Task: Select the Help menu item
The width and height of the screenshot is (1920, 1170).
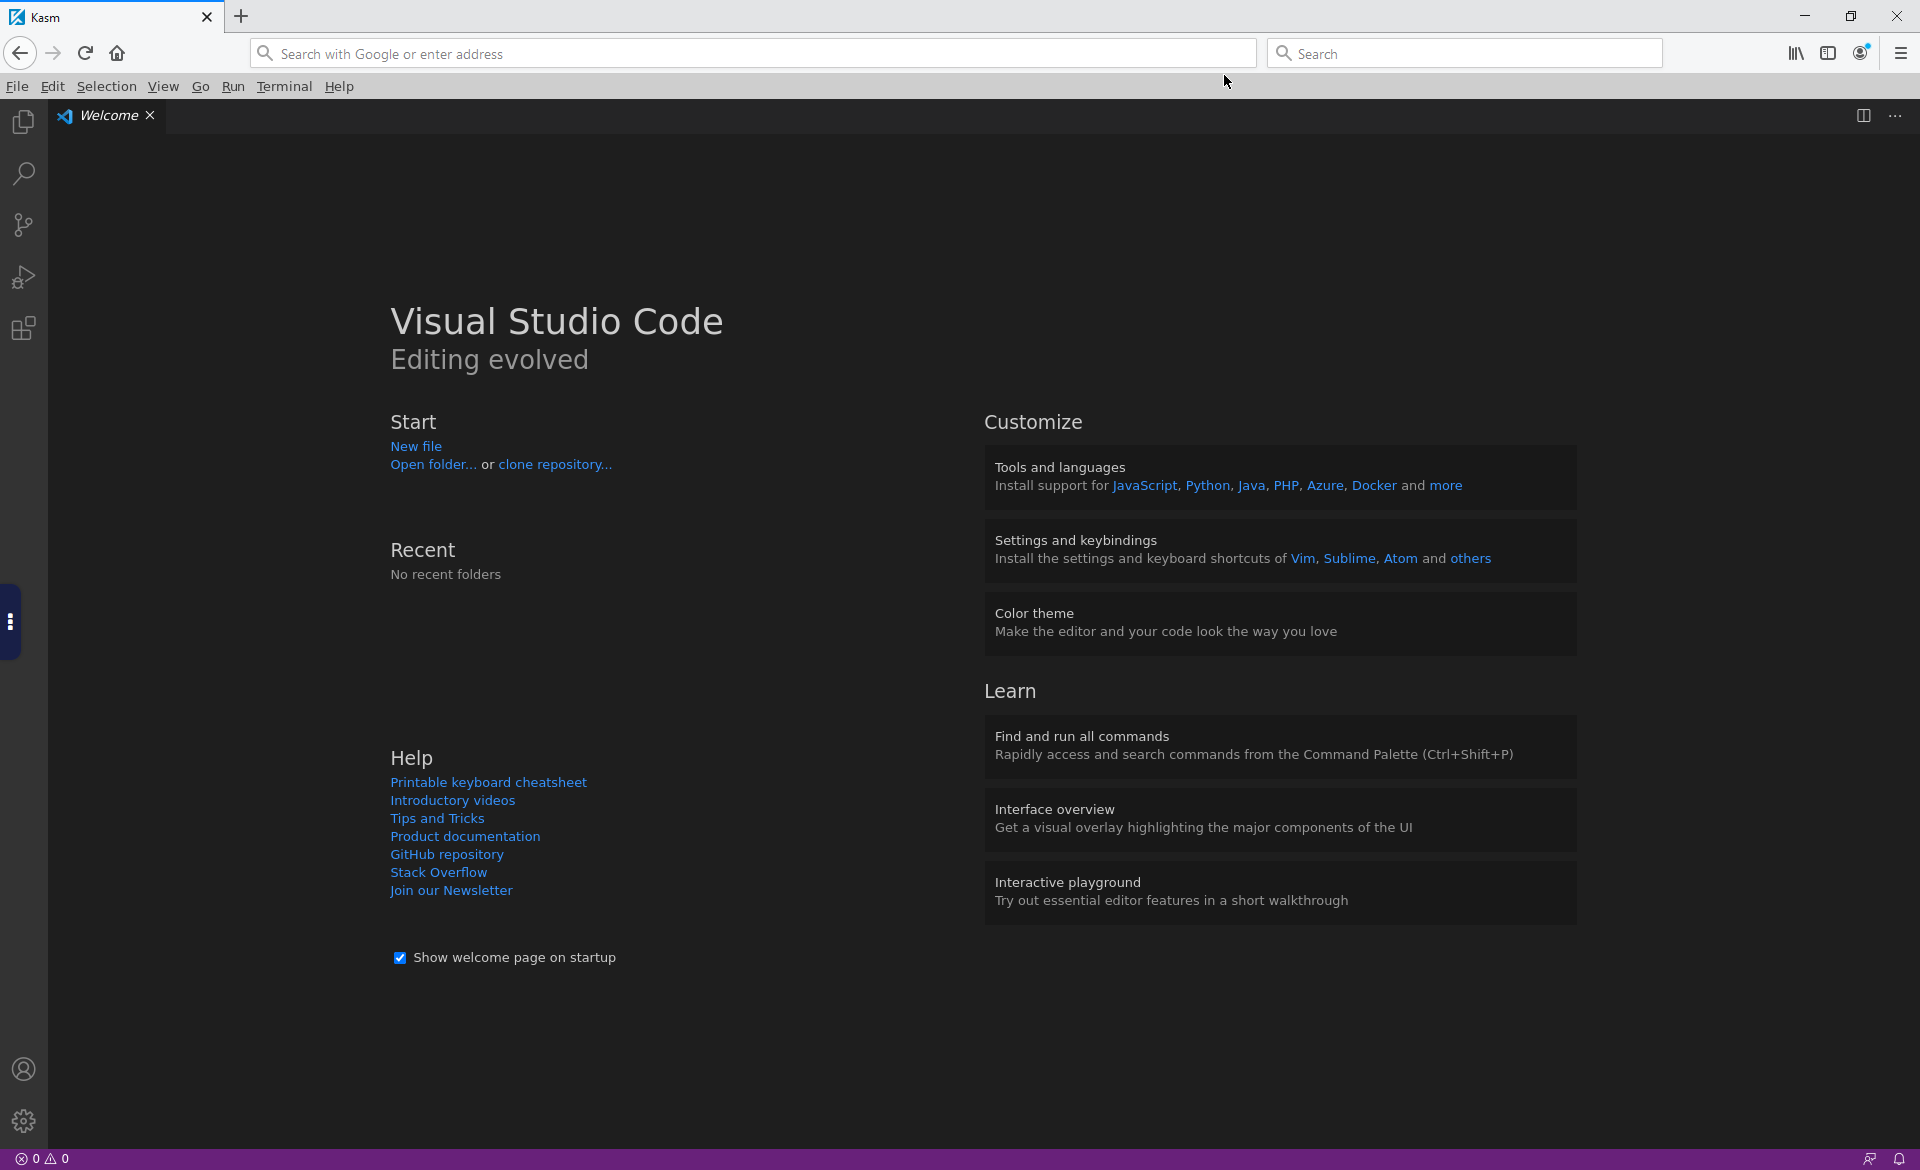Action: [x=339, y=86]
